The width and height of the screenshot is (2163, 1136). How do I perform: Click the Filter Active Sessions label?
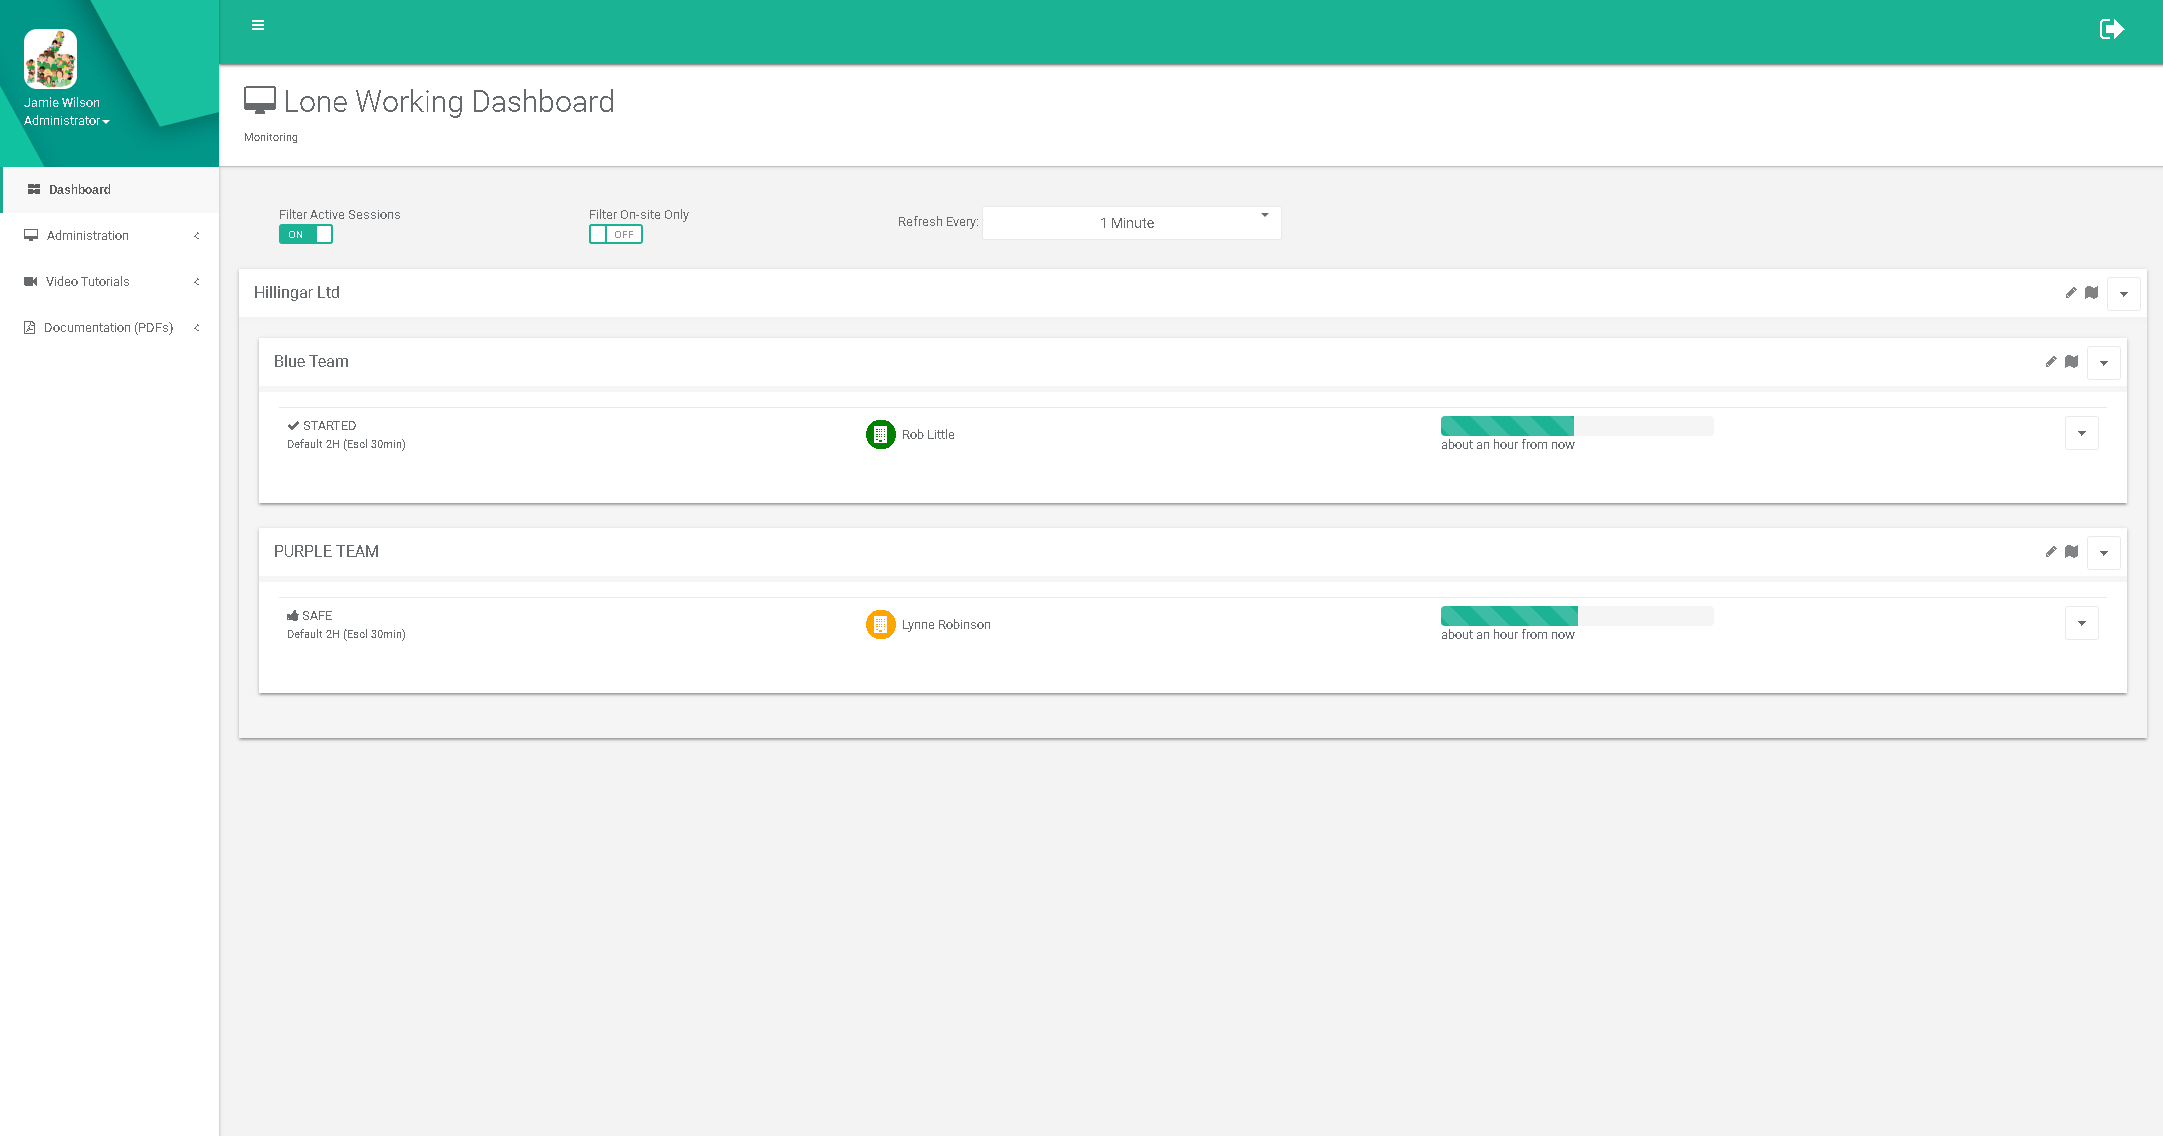click(x=340, y=215)
